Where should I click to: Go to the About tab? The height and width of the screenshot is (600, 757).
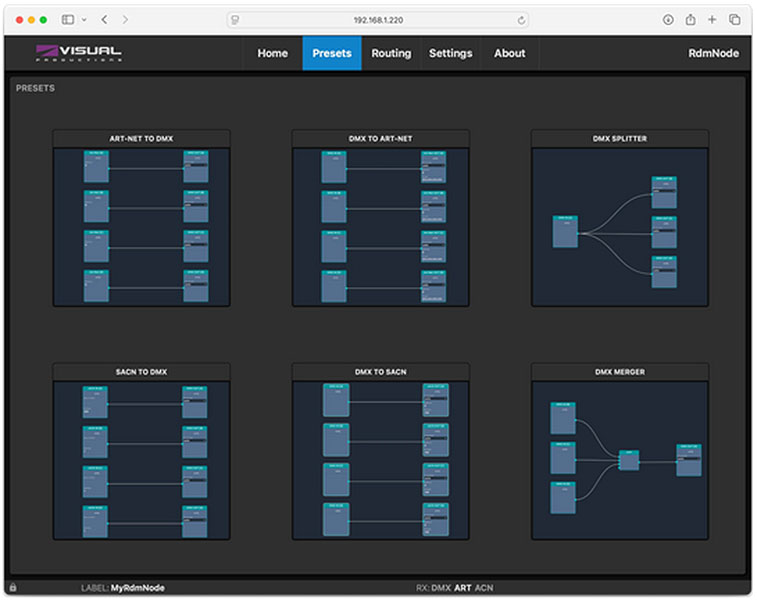pos(509,53)
